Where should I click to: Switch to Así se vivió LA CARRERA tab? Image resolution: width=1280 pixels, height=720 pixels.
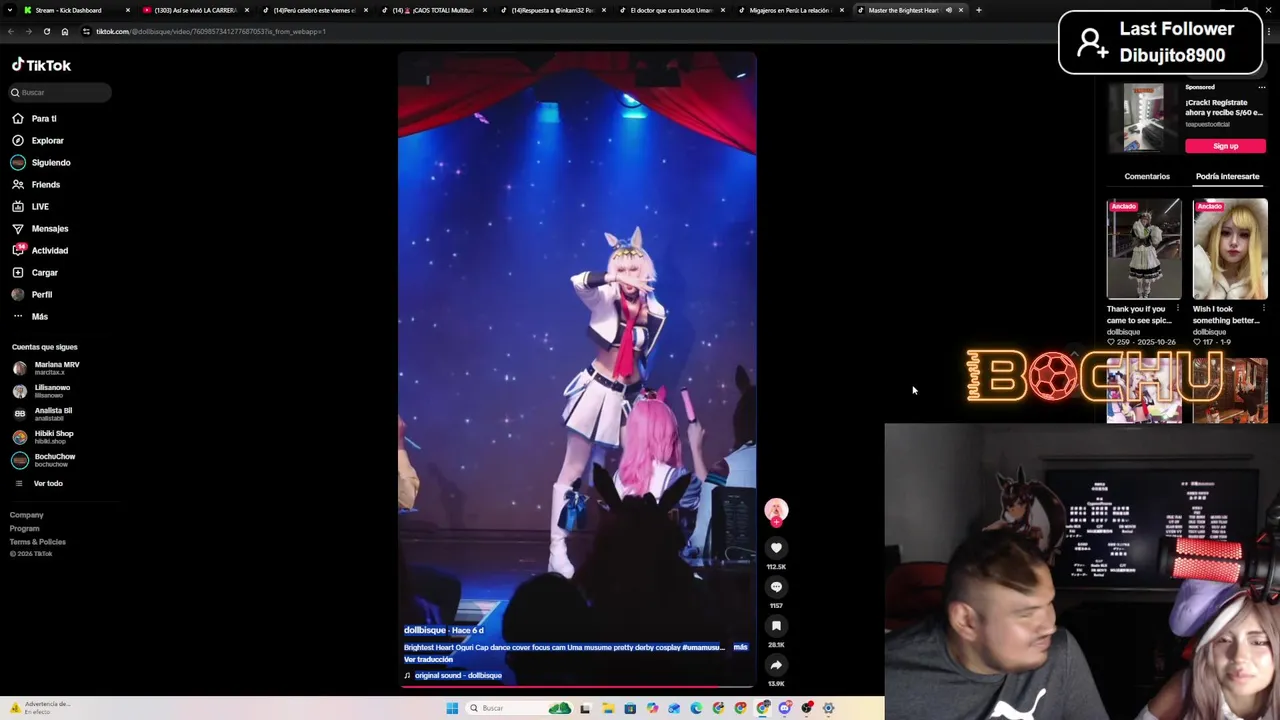[x=195, y=10]
